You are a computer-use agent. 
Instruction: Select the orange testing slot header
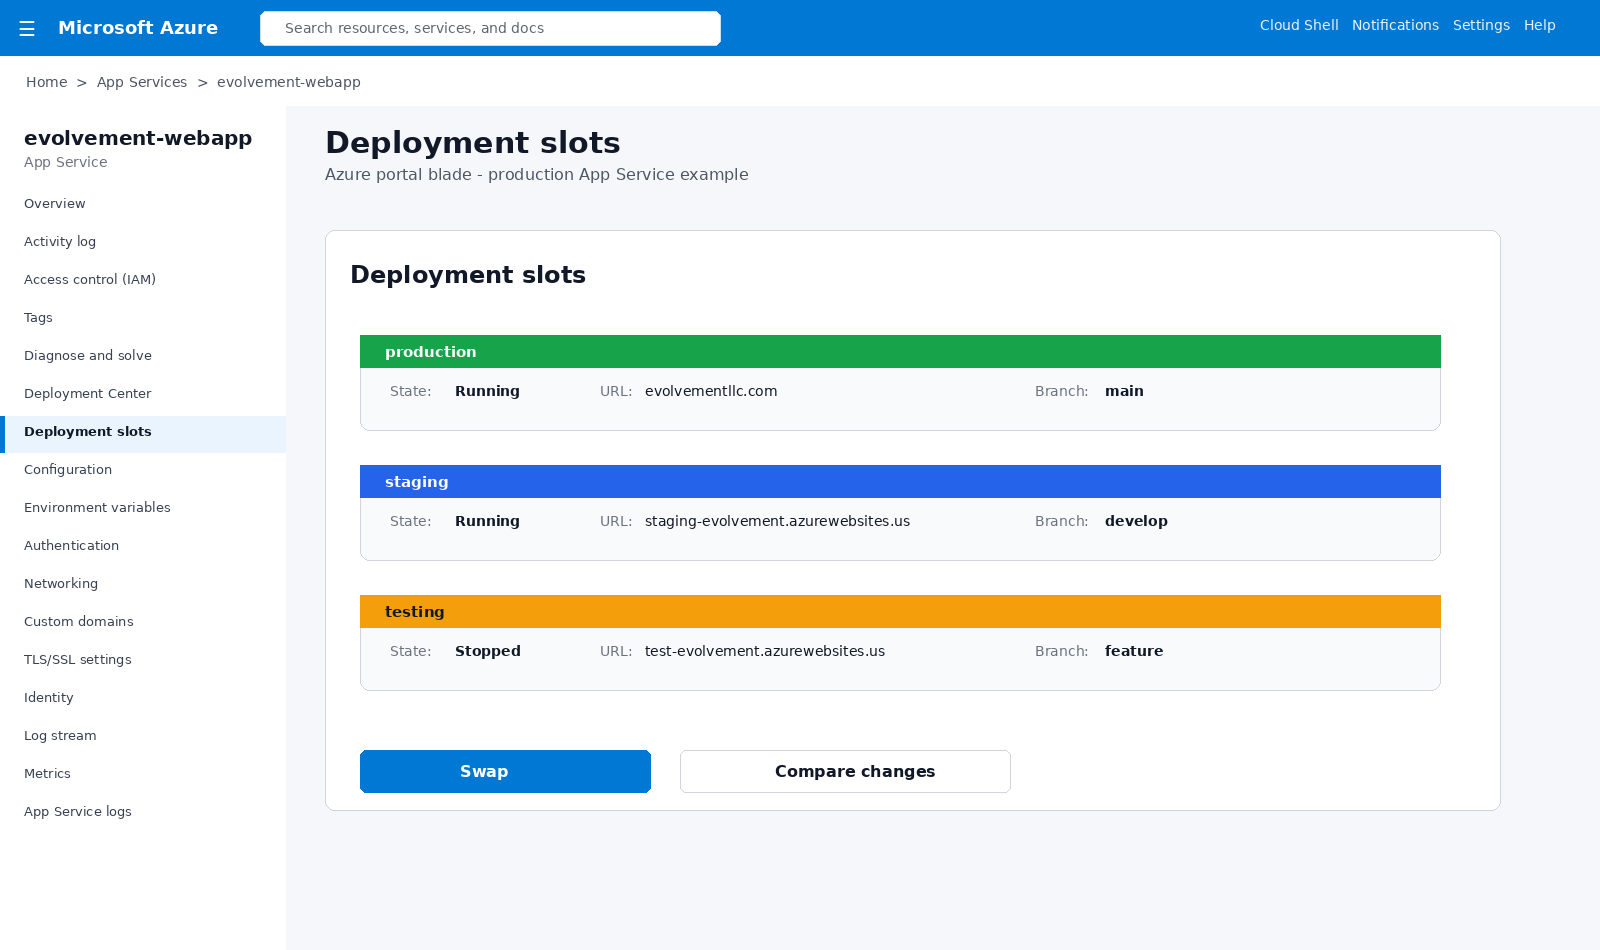click(900, 612)
